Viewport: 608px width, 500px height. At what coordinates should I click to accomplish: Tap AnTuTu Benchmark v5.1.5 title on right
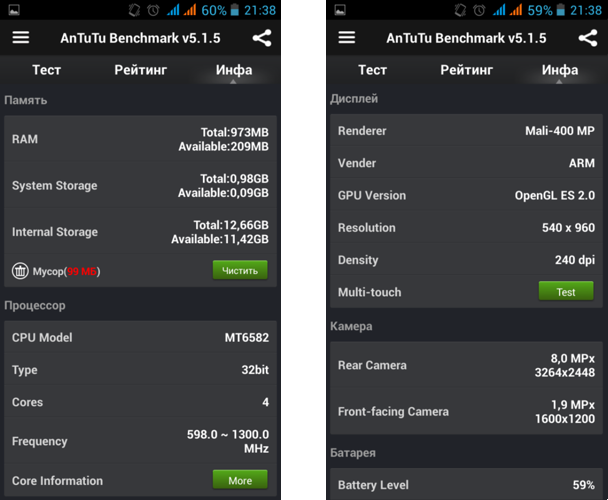[466, 38]
